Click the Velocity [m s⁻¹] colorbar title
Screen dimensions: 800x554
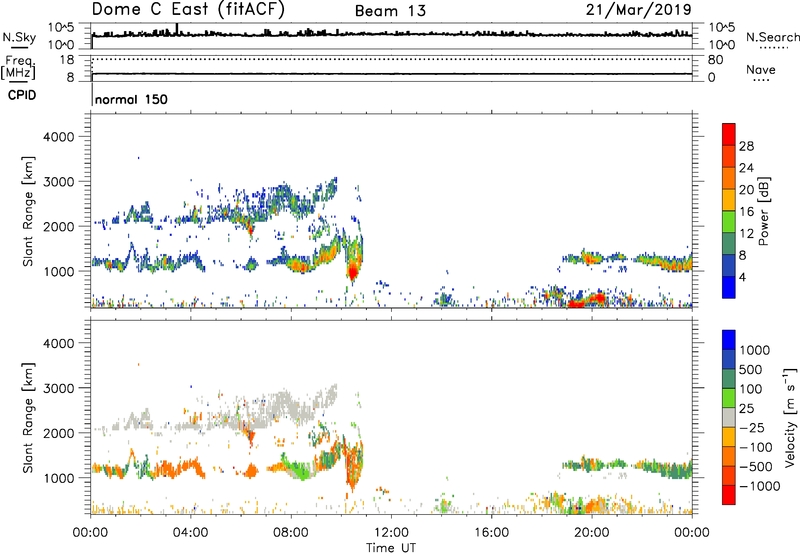(790, 417)
